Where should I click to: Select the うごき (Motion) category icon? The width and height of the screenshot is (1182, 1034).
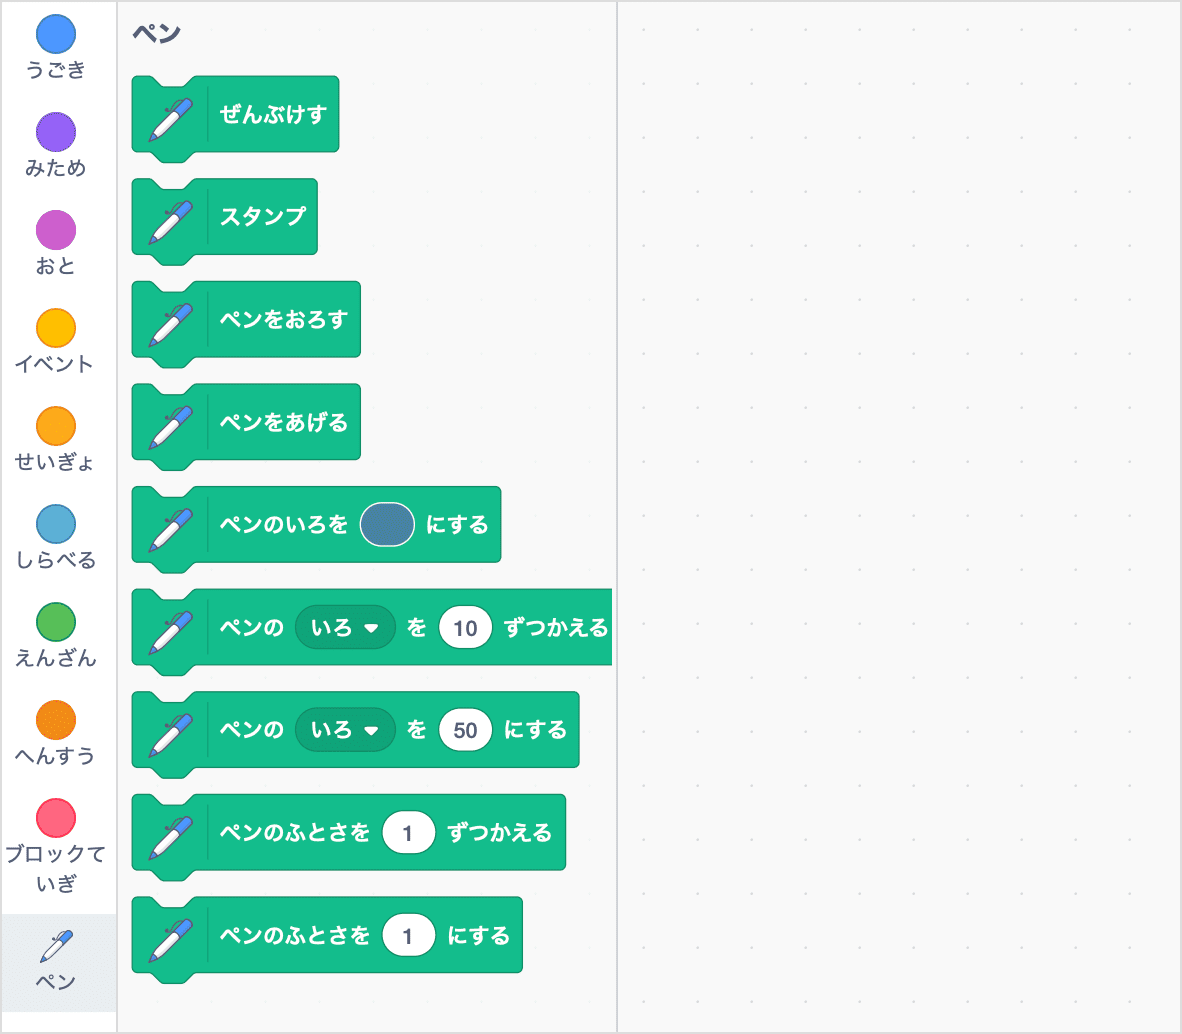57,35
